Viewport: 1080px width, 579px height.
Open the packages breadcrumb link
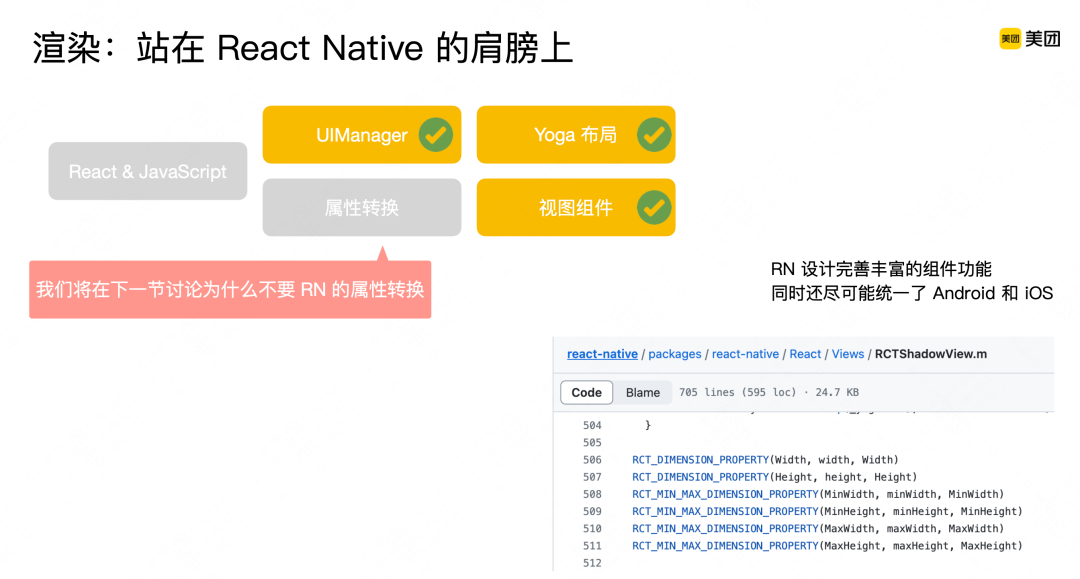click(674, 354)
